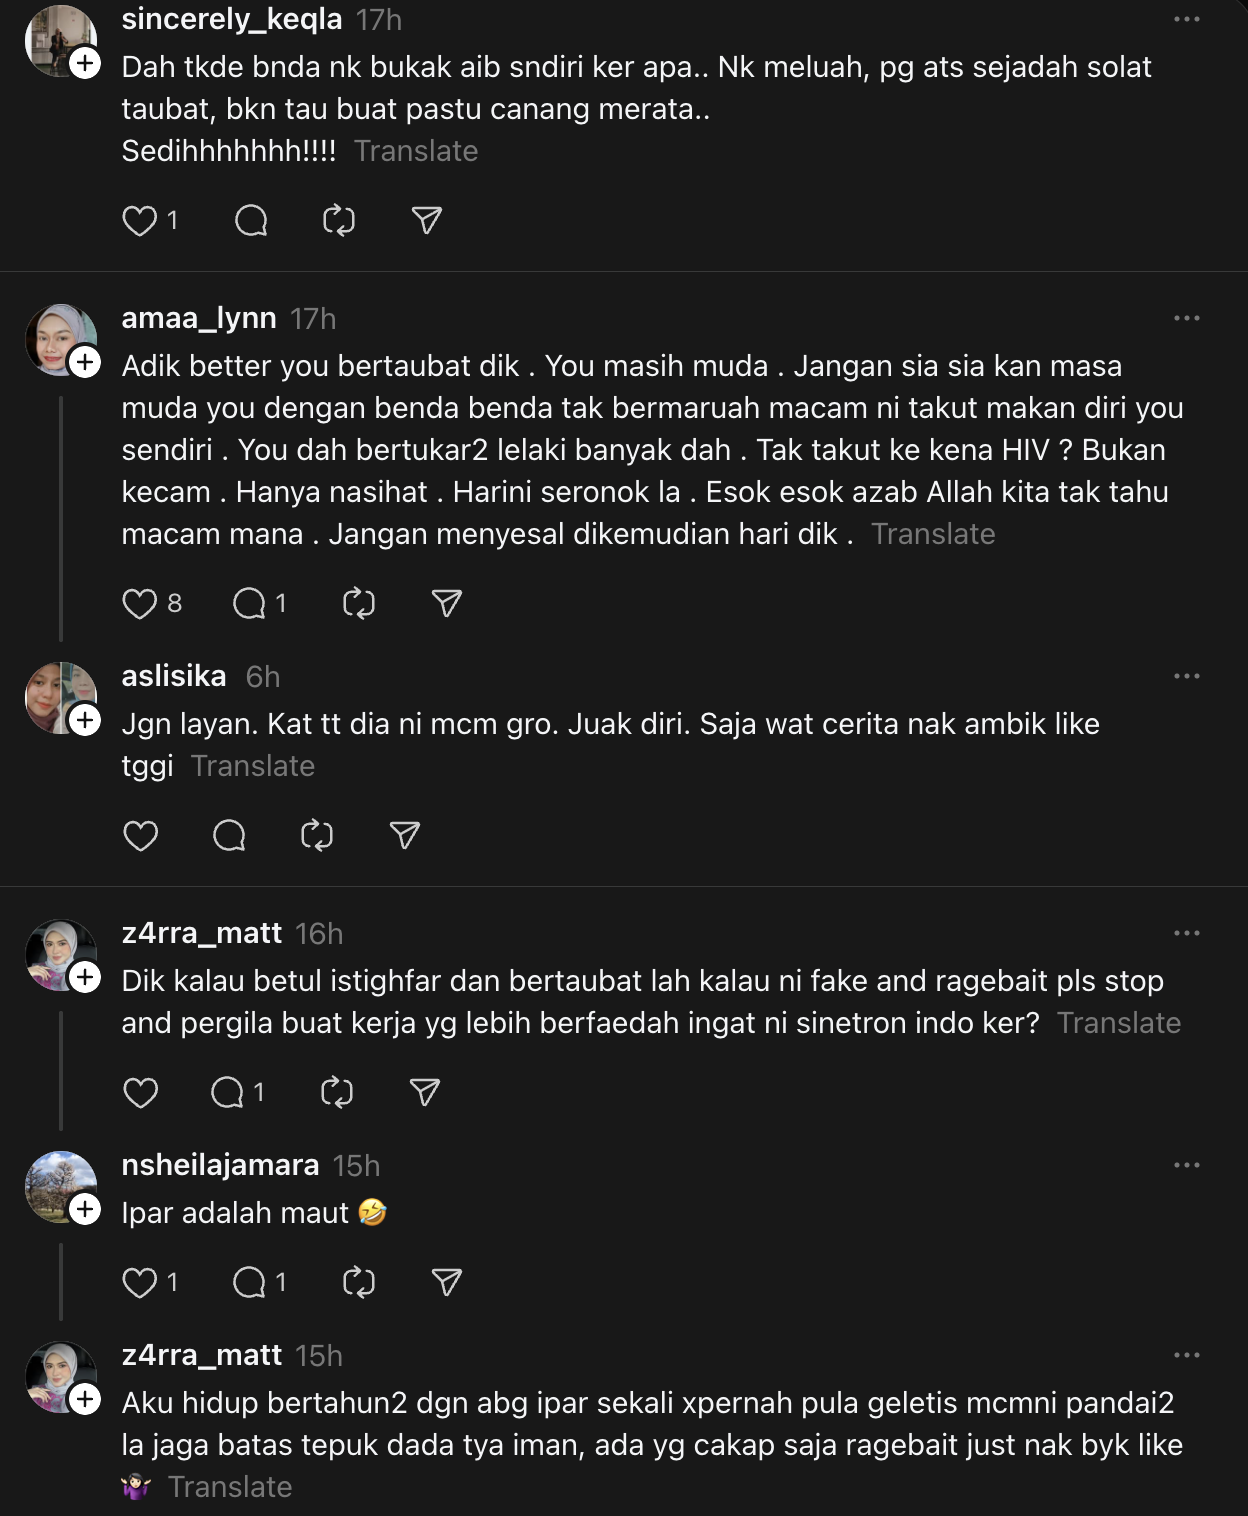Image resolution: width=1248 pixels, height=1516 pixels.
Task: Translate amaa_lynn's comment
Action: (x=933, y=534)
